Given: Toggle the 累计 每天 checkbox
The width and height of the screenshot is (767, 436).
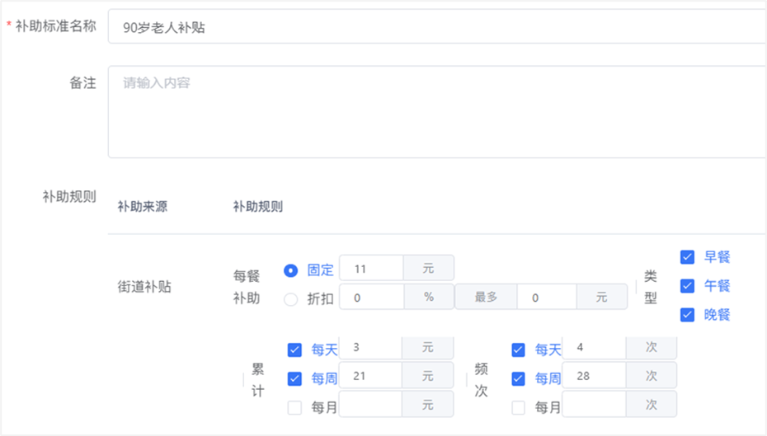Looking at the screenshot, I should pos(294,350).
